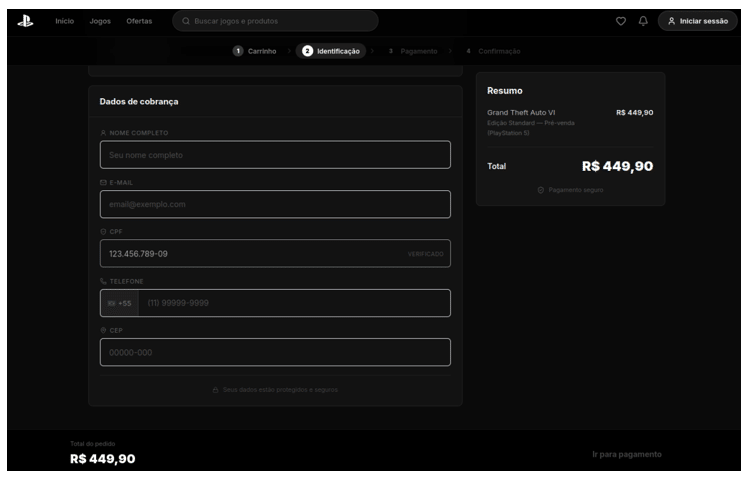Click the envelope icon next to E-MAIL
The height and width of the screenshot is (477, 745).
(x=103, y=182)
